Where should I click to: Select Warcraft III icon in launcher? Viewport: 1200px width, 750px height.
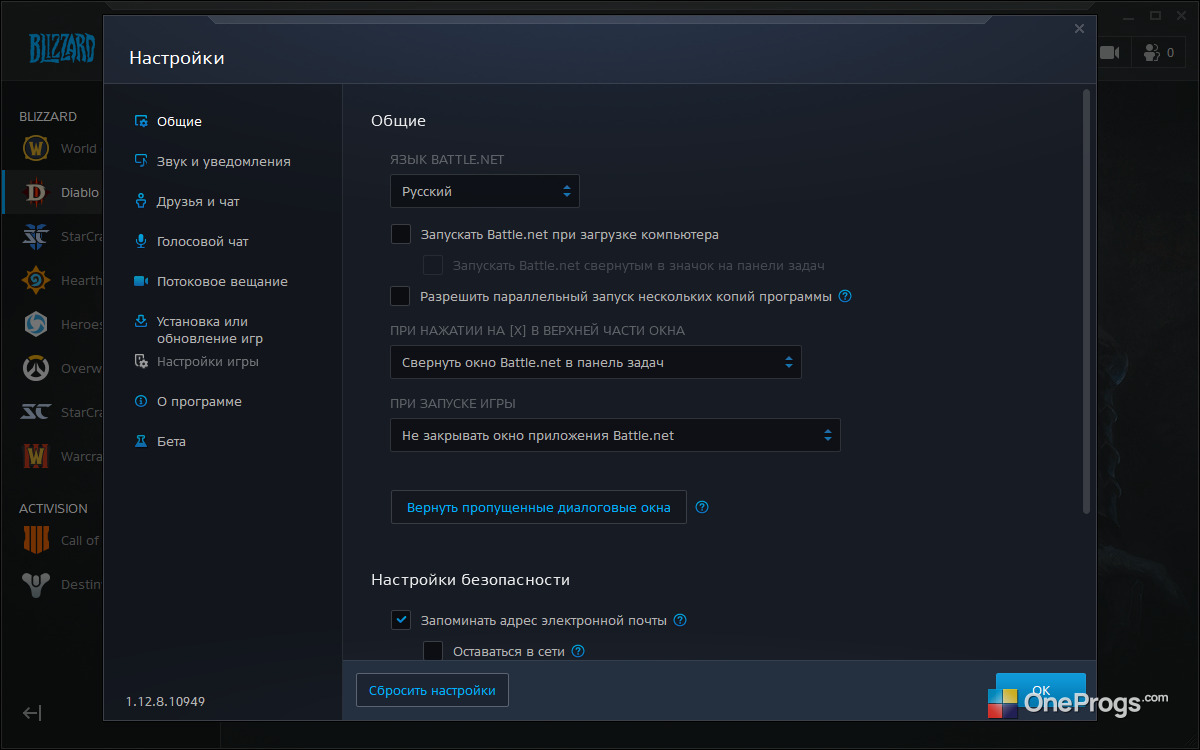(x=36, y=456)
